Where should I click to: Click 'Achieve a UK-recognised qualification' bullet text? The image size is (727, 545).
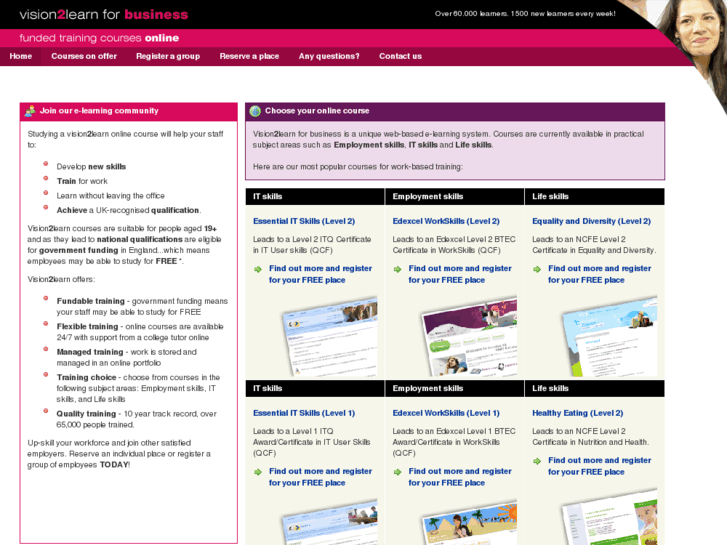tap(129, 210)
